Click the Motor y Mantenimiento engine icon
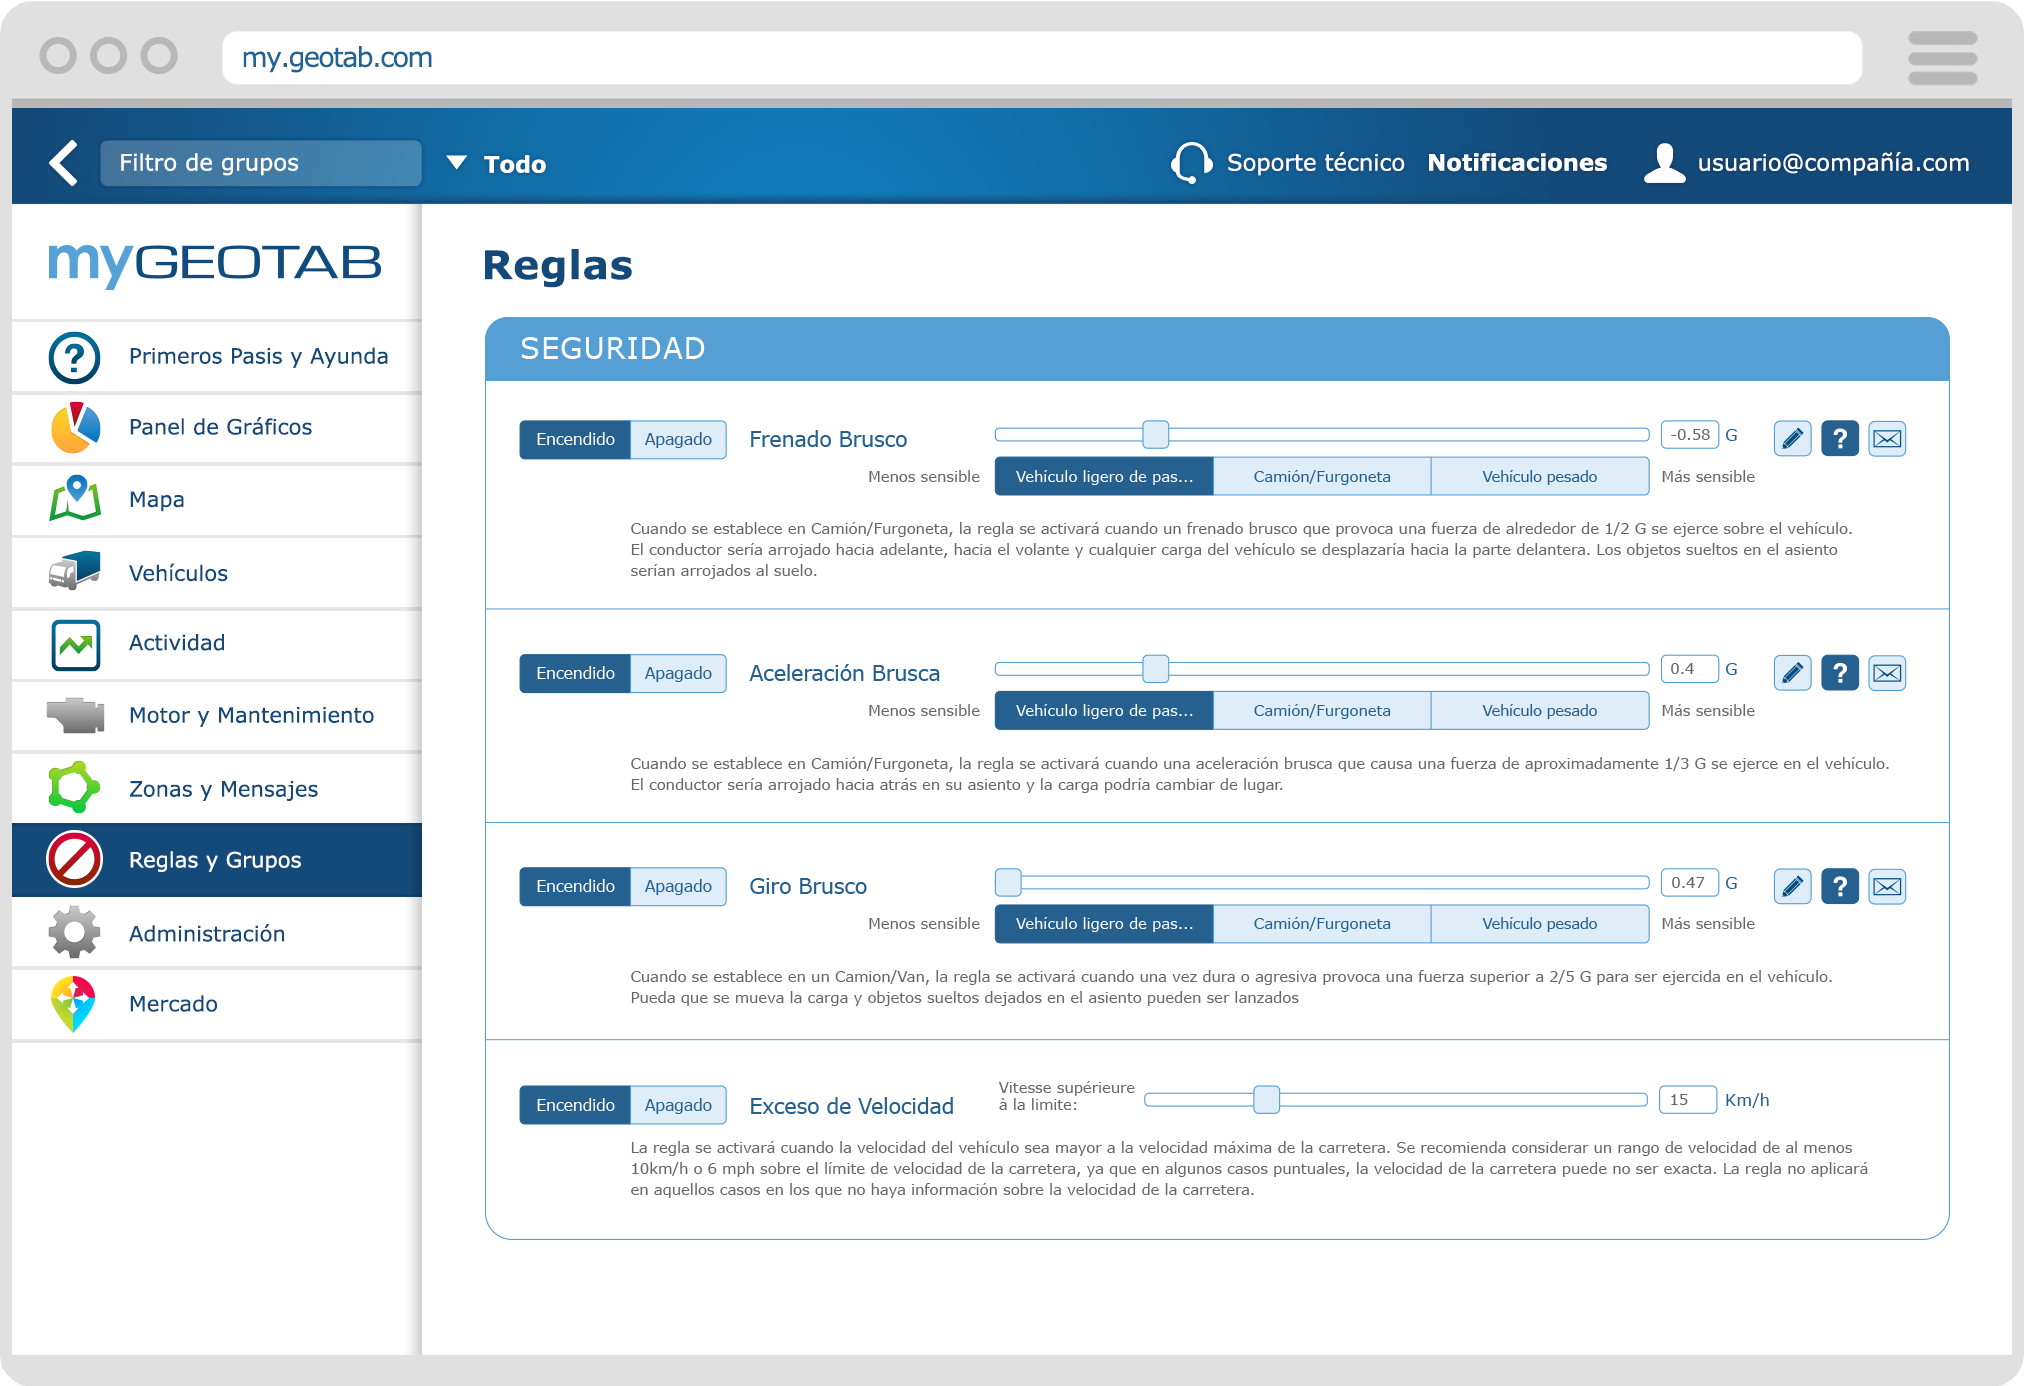The image size is (2024, 1386). click(x=73, y=716)
